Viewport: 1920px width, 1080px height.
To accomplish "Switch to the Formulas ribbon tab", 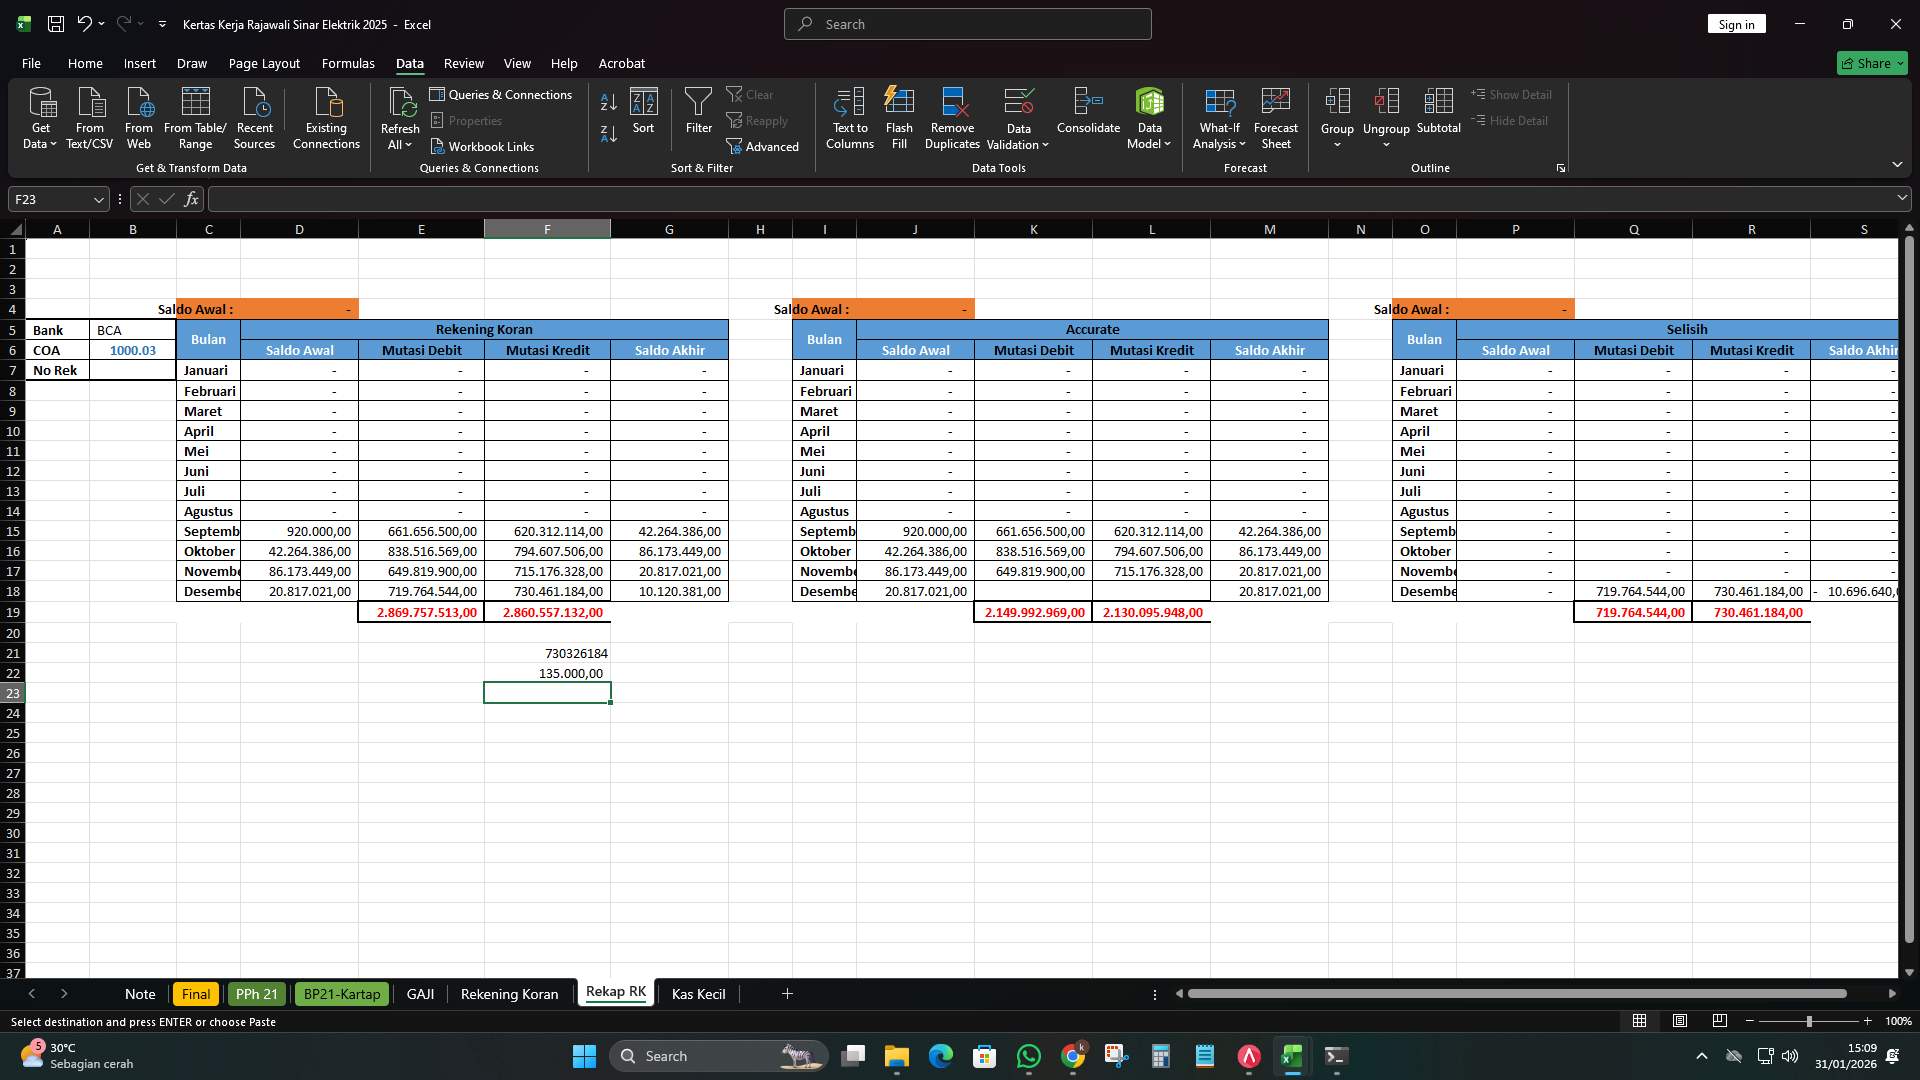I will click(x=347, y=63).
